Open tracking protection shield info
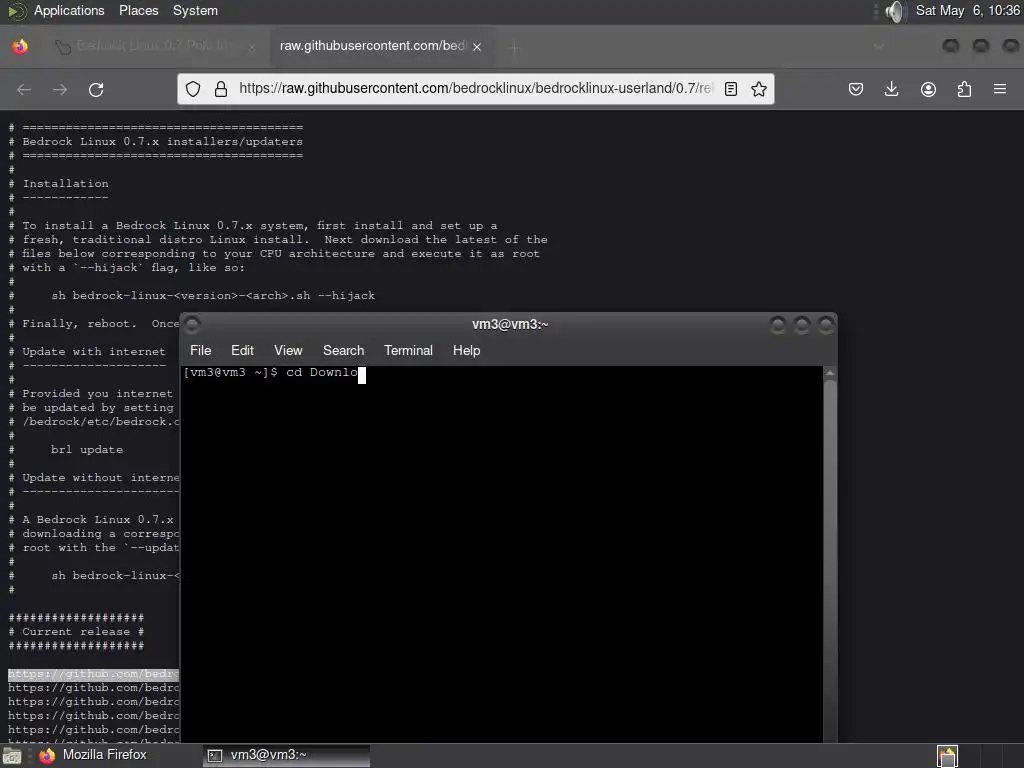The height and width of the screenshot is (768, 1024). (x=193, y=89)
